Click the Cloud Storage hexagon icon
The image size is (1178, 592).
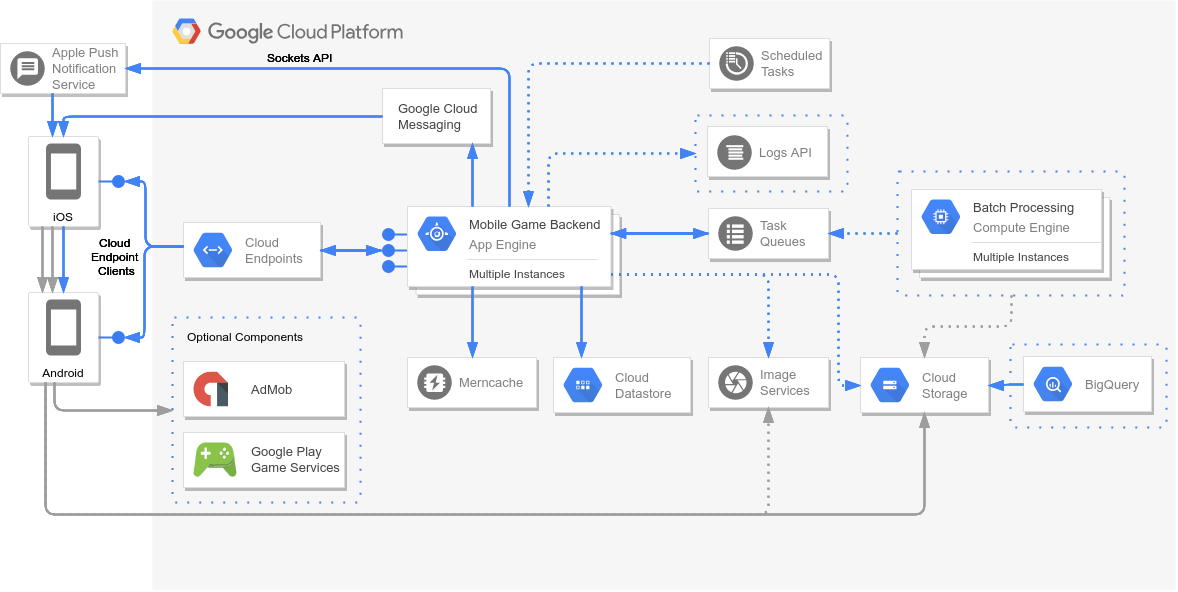(x=890, y=385)
